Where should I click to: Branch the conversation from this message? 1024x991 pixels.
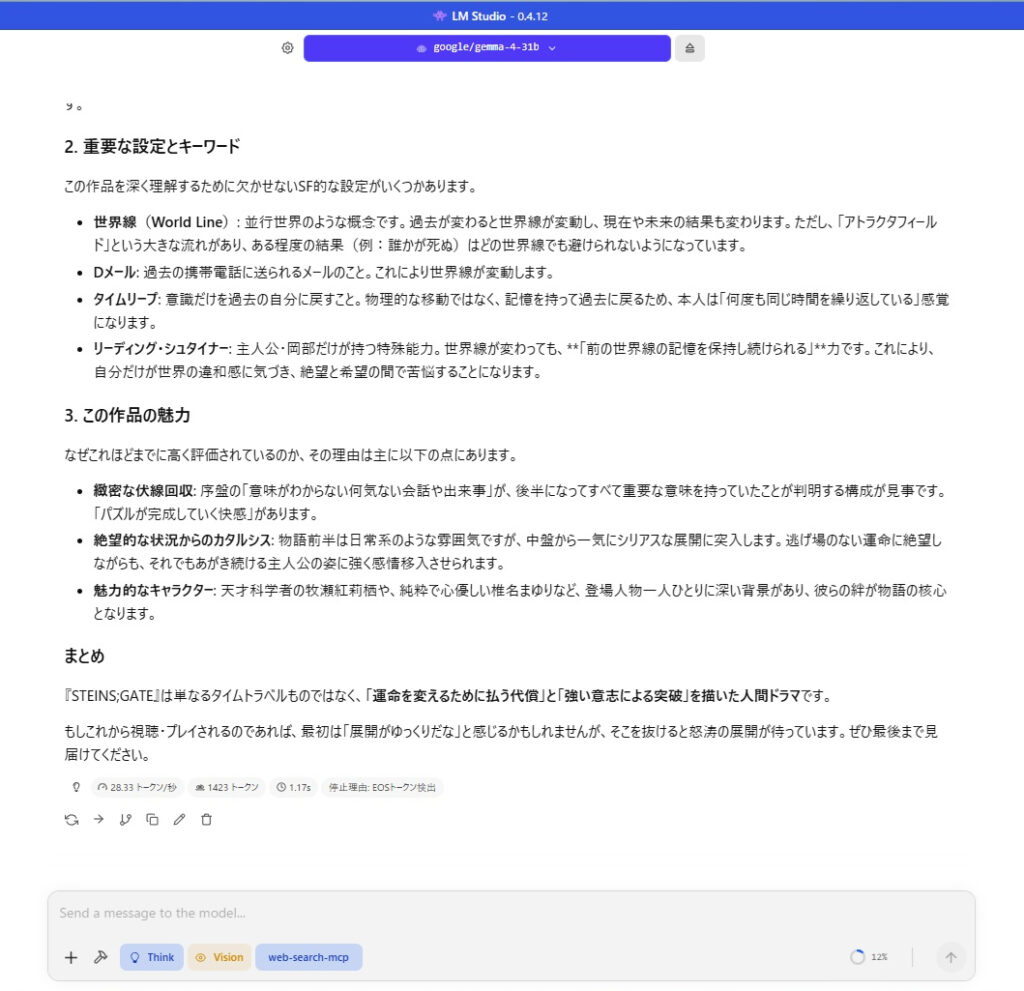coord(126,819)
